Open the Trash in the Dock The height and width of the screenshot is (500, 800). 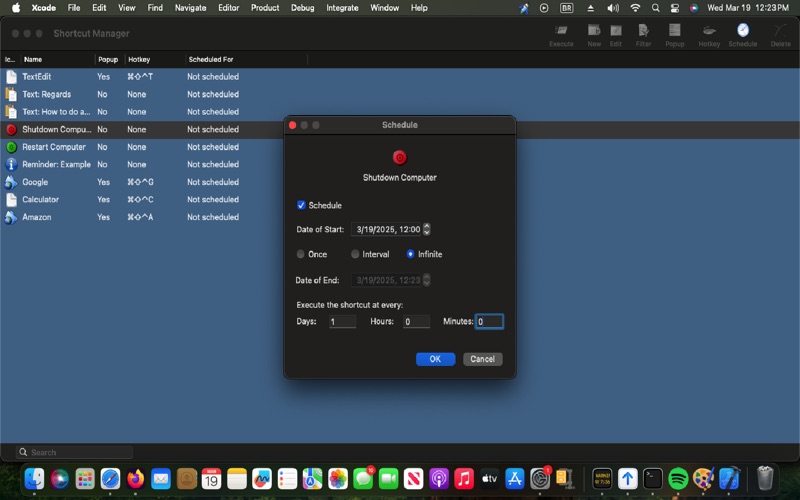(x=765, y=479)
